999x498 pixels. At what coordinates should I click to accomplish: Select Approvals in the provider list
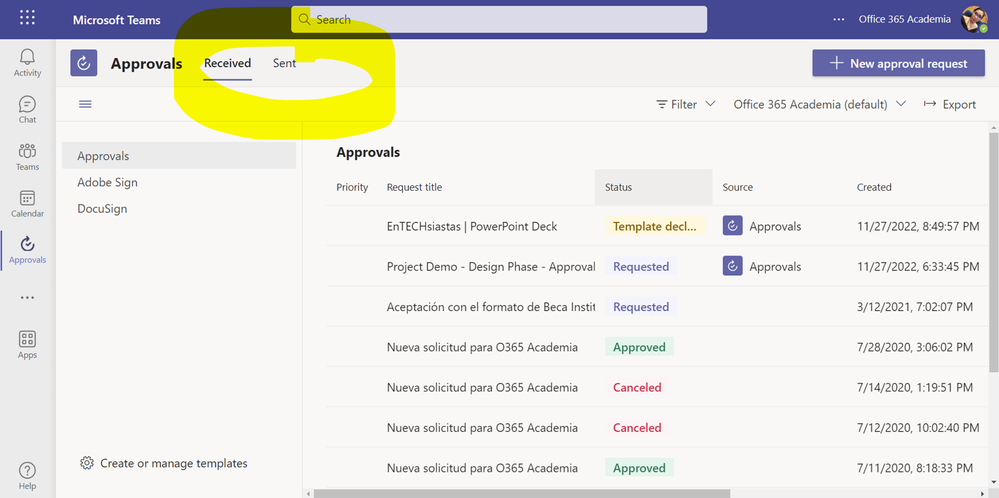coord(179,156)
